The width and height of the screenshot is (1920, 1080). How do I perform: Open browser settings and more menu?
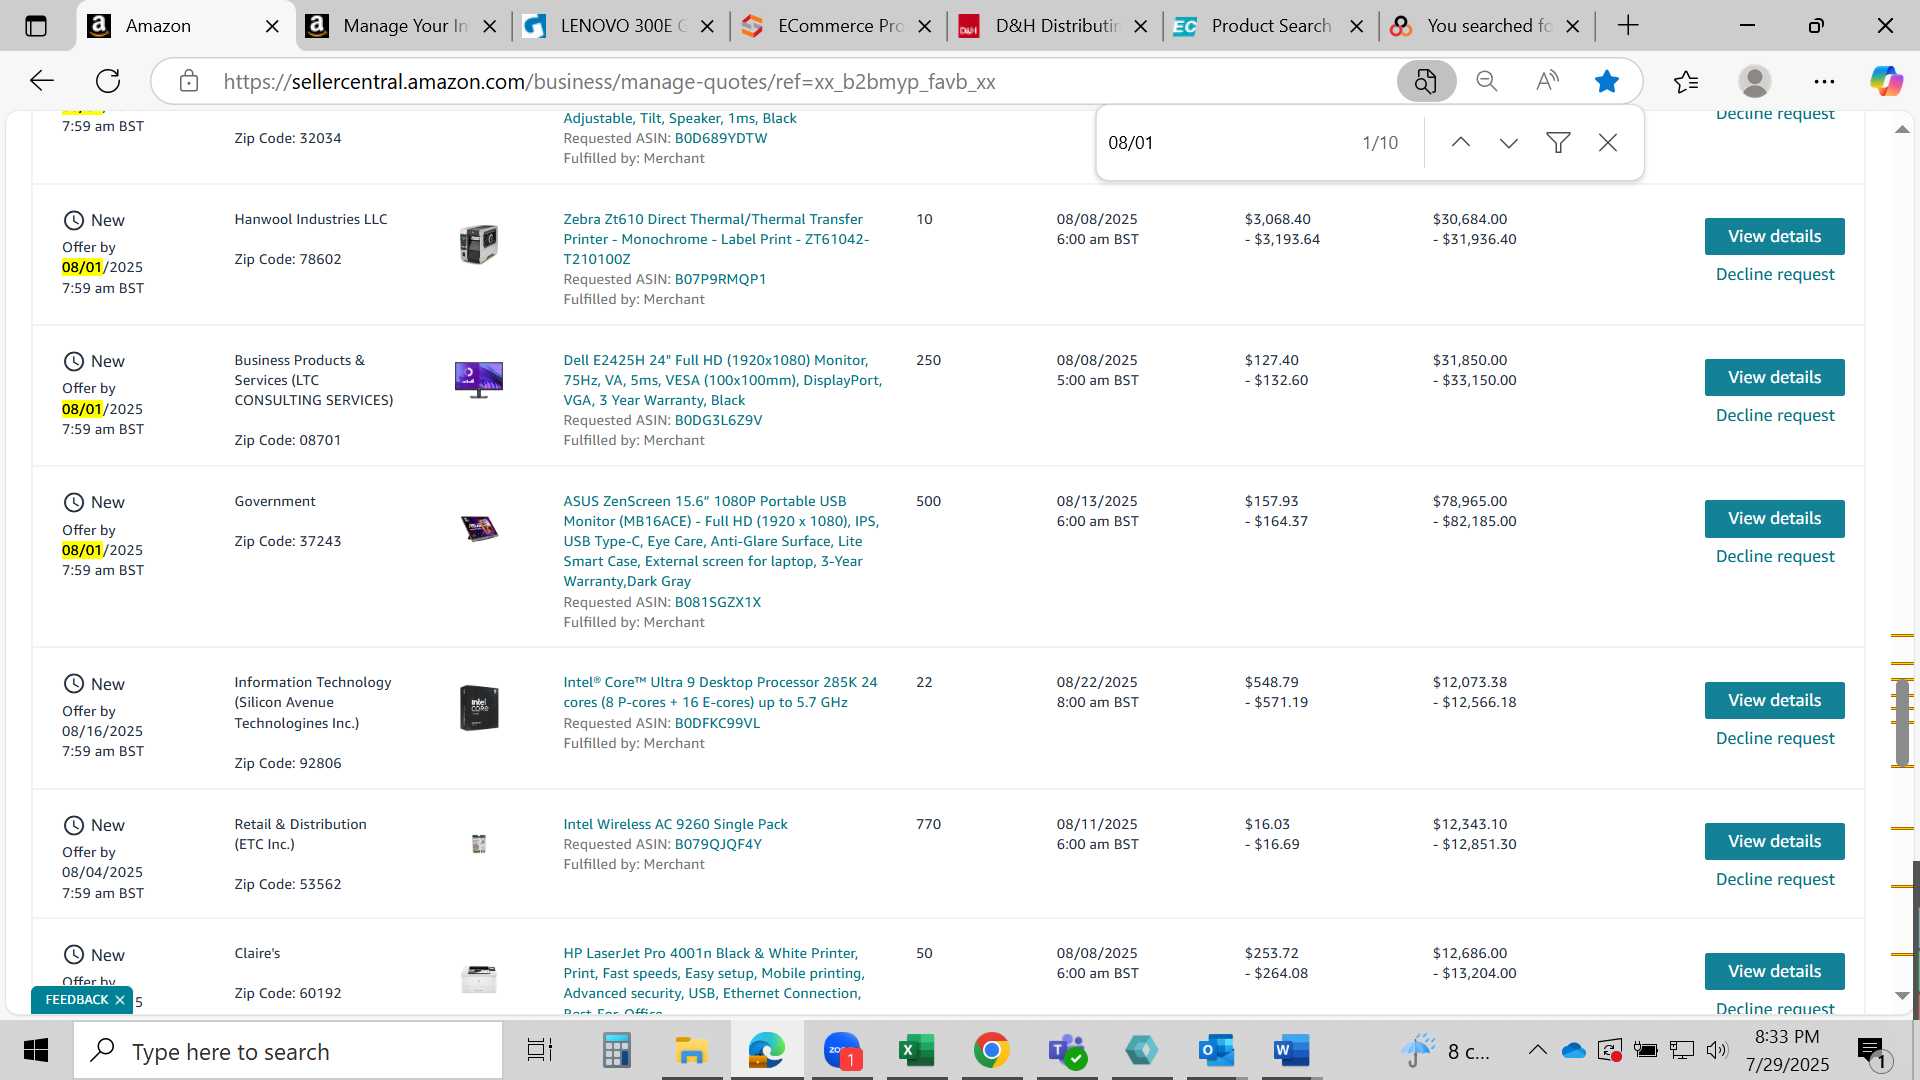click(1824, 81)
